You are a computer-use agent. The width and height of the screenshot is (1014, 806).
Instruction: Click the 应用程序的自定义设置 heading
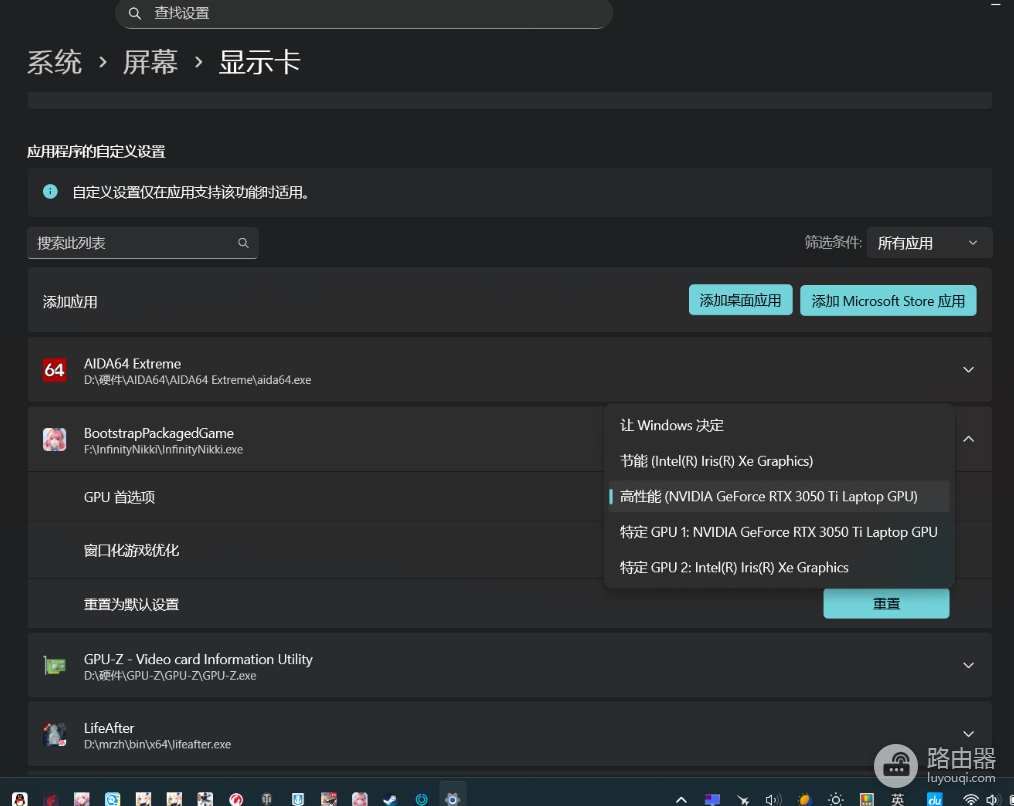96,151
